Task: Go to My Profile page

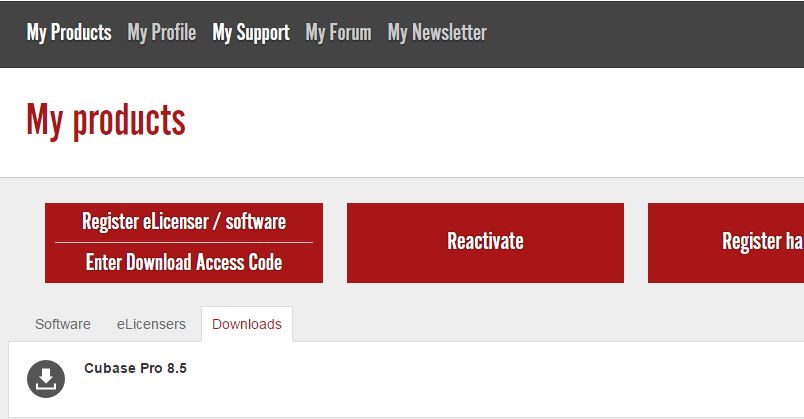Action: [x=162, y=33]
